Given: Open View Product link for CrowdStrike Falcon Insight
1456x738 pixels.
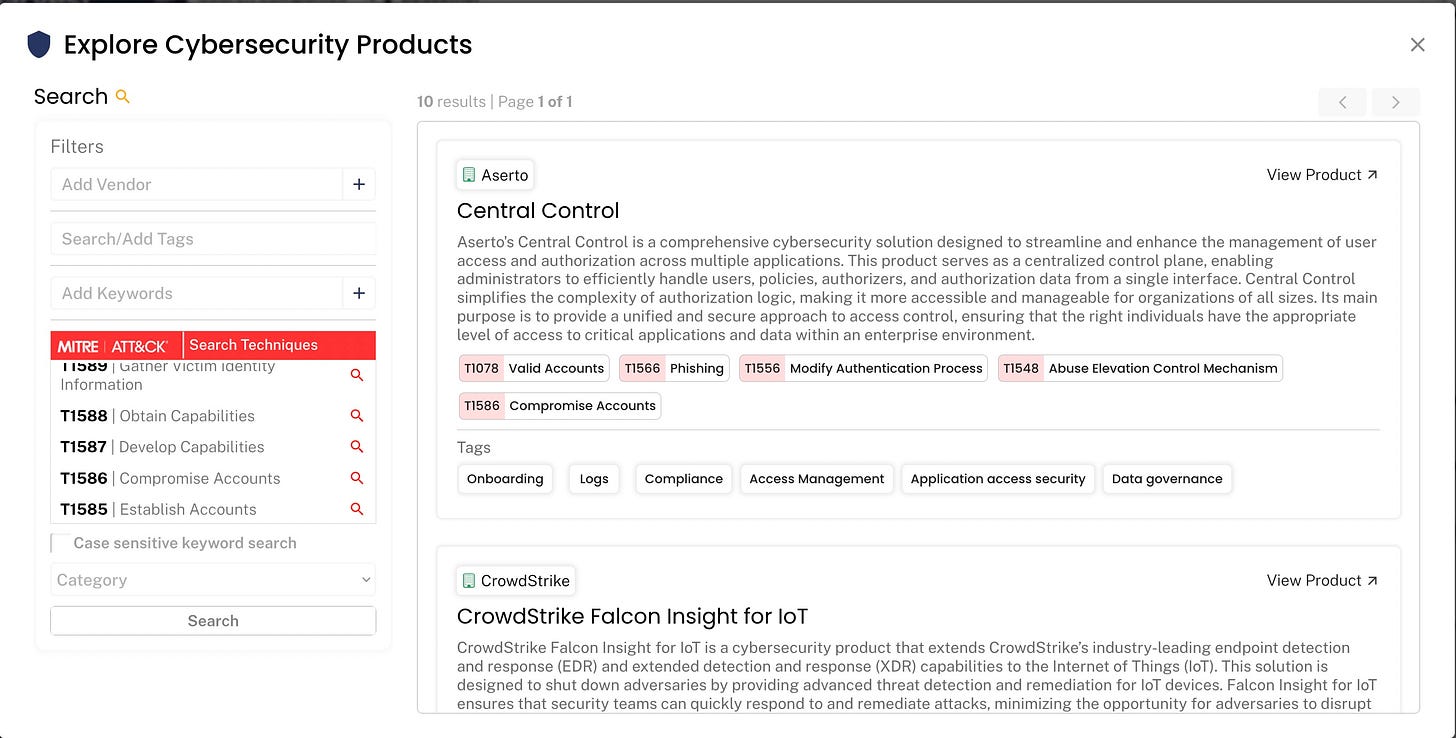Looking at the screenshot, I should (1322, 581).
